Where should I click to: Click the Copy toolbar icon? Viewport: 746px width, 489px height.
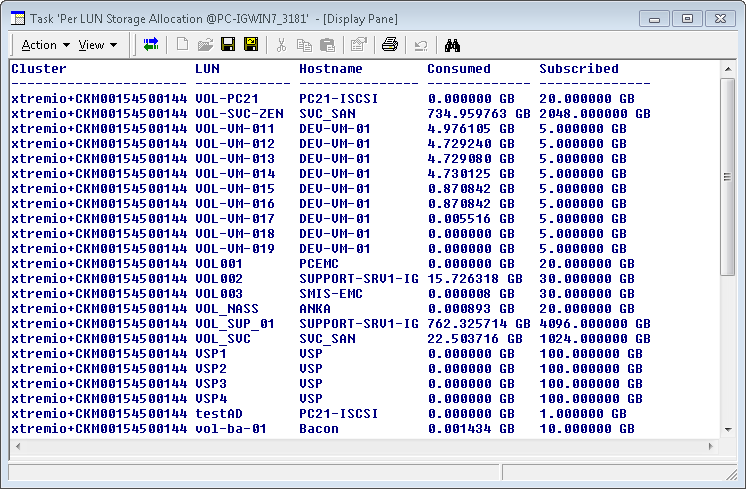(x=305, y=45)
